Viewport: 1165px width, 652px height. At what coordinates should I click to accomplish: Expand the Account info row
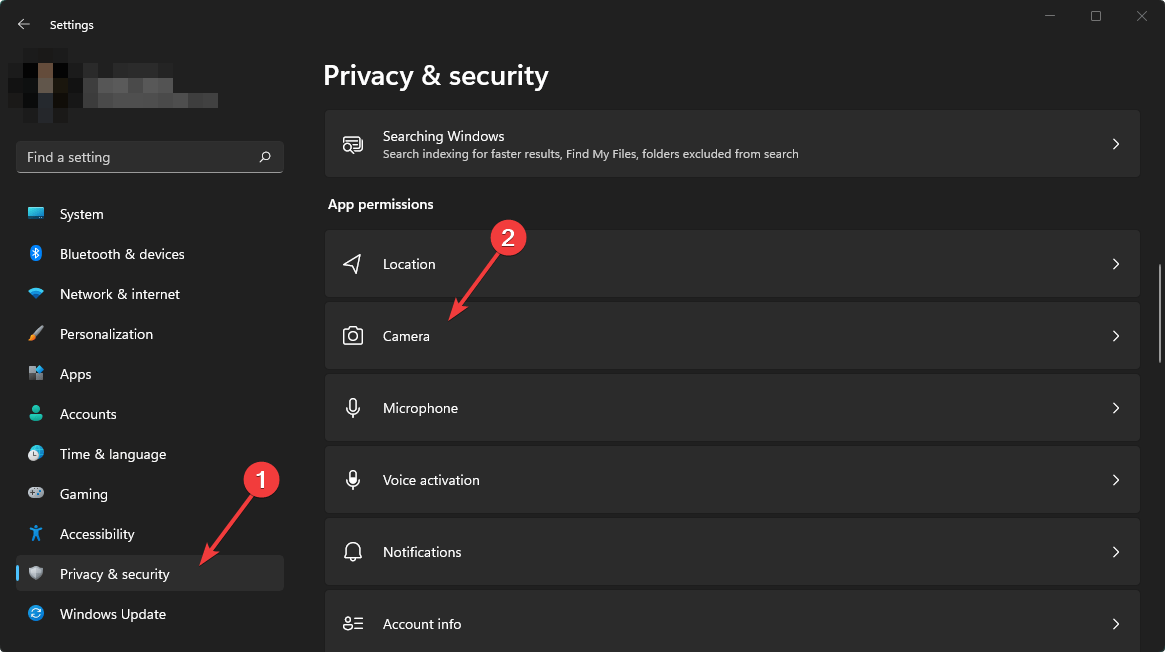click(1116, 623)
